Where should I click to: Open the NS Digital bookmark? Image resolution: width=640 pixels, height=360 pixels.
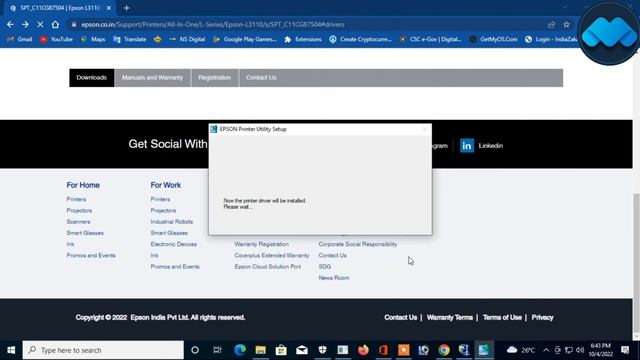pyautogui.click(x=187, y=39)
